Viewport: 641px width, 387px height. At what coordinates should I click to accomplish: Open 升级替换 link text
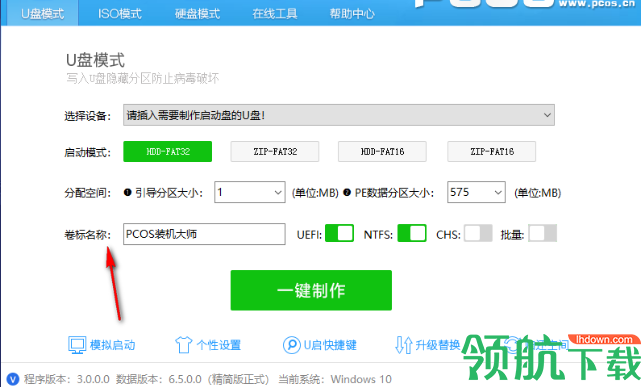(x=438, y=345)
